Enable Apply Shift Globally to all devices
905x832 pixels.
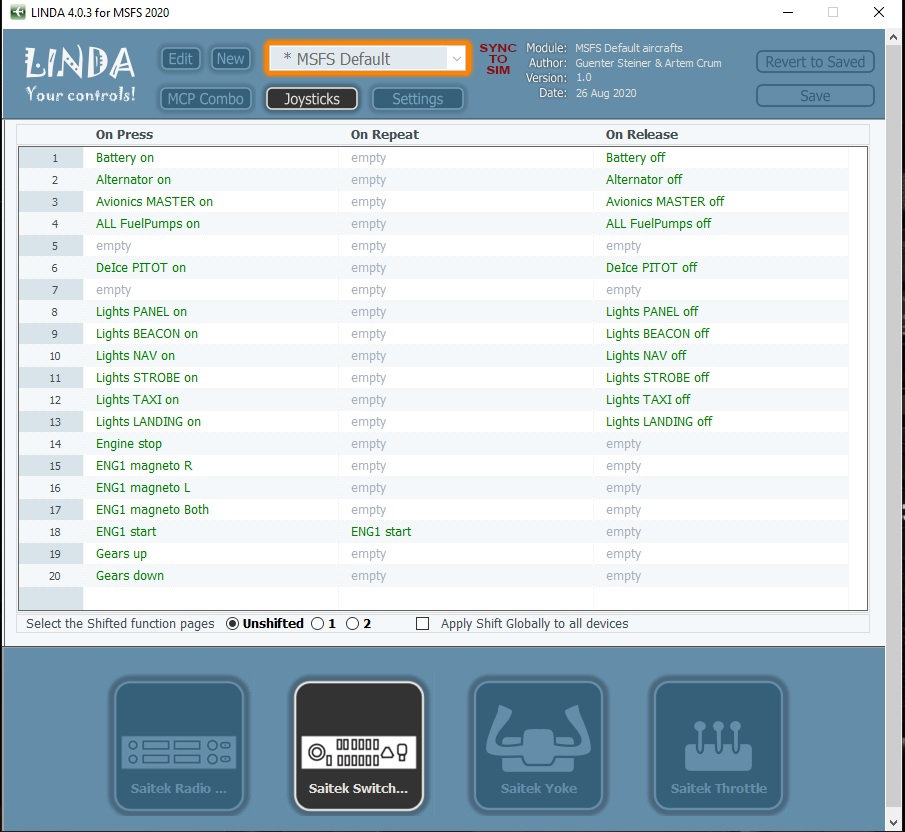(422, 624)
